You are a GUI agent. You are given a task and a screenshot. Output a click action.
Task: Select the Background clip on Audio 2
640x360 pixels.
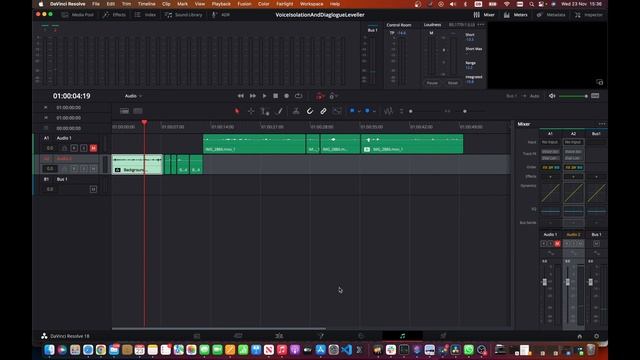(137, 164)
